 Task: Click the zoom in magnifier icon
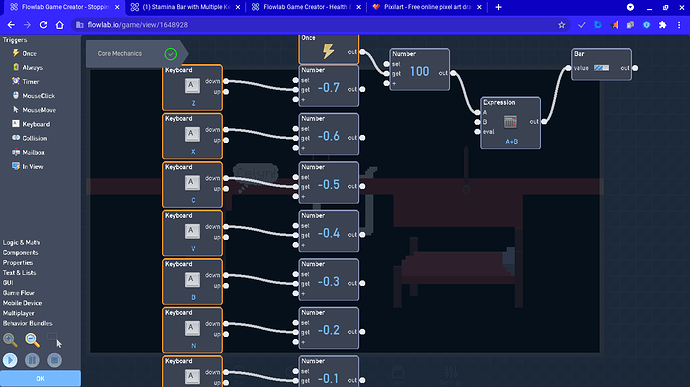coord(10,340)
